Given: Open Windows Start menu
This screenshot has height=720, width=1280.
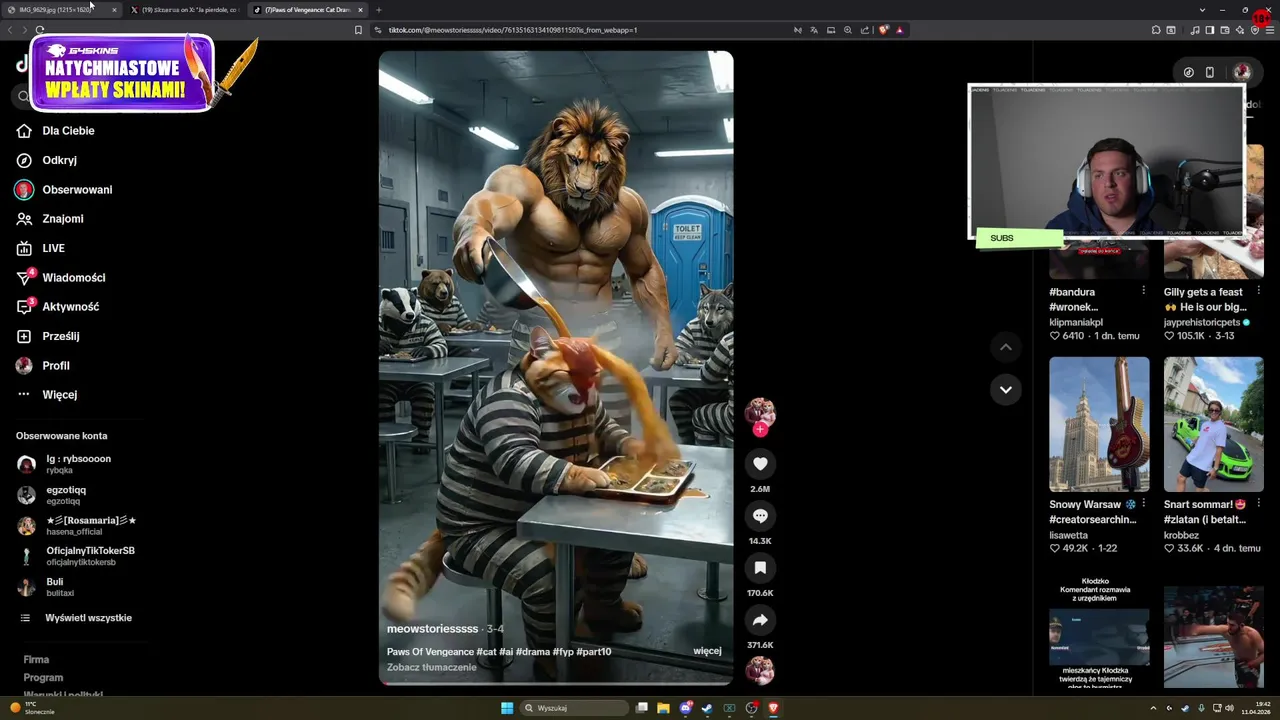Looking at the screenshot, I should 507,708.
